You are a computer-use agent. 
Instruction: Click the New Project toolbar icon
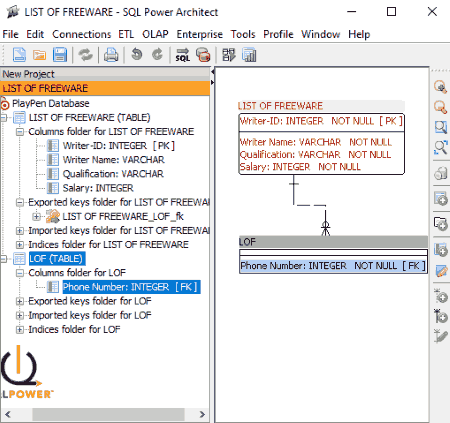coord(19,55)
